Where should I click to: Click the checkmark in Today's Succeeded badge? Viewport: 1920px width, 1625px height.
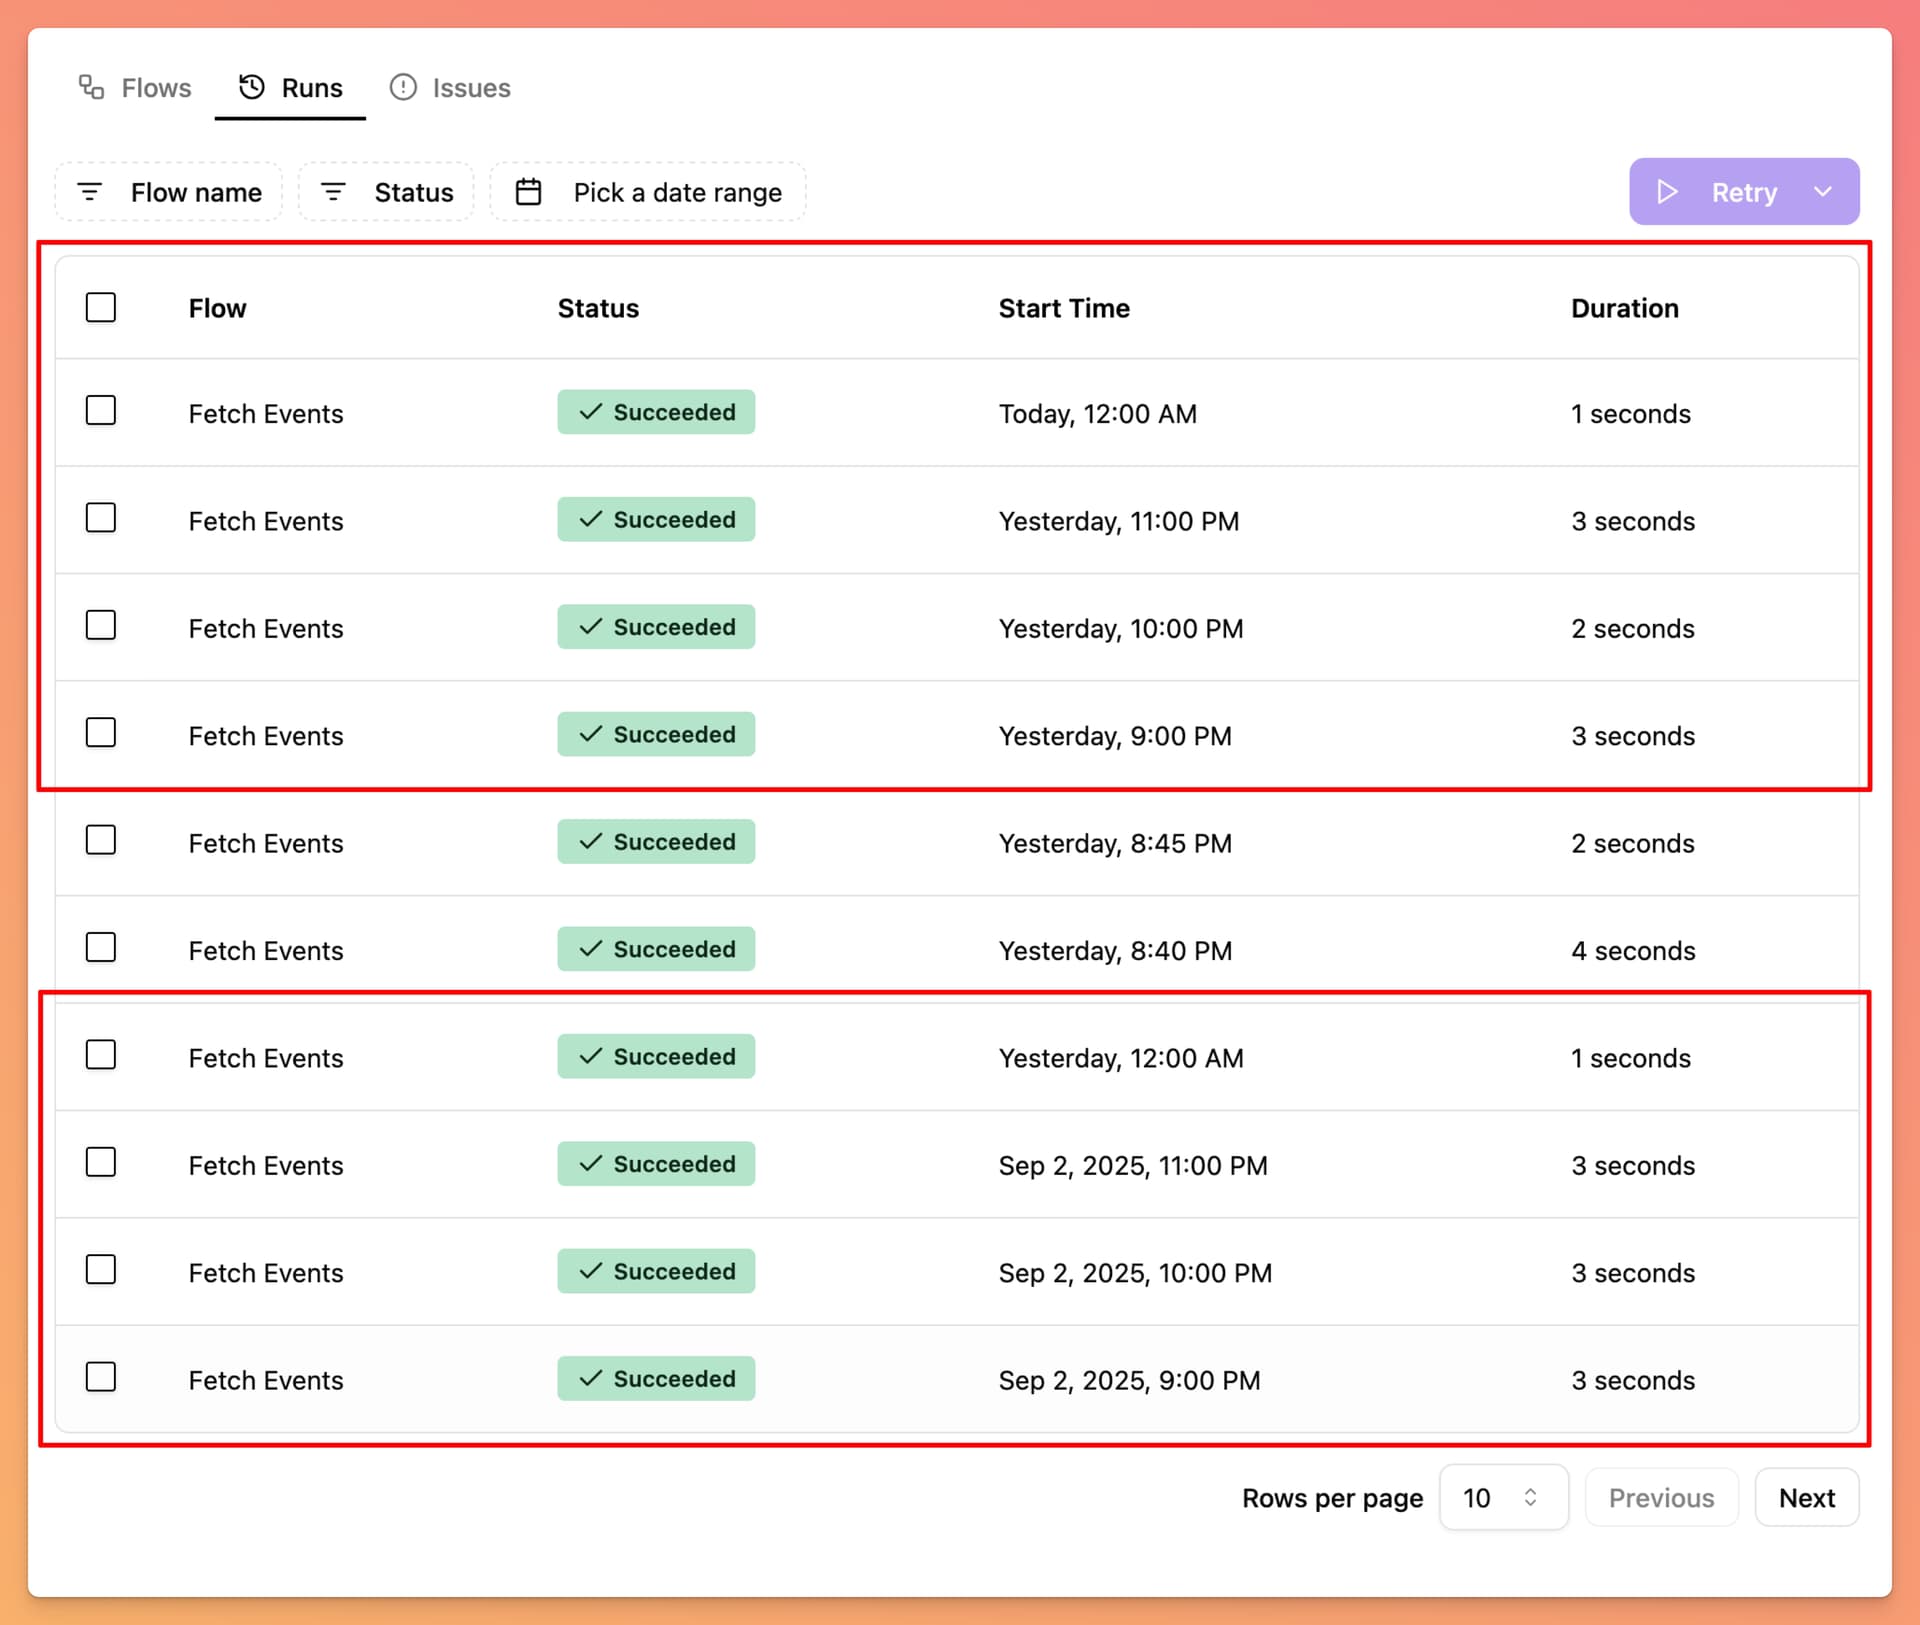point(591,412)
